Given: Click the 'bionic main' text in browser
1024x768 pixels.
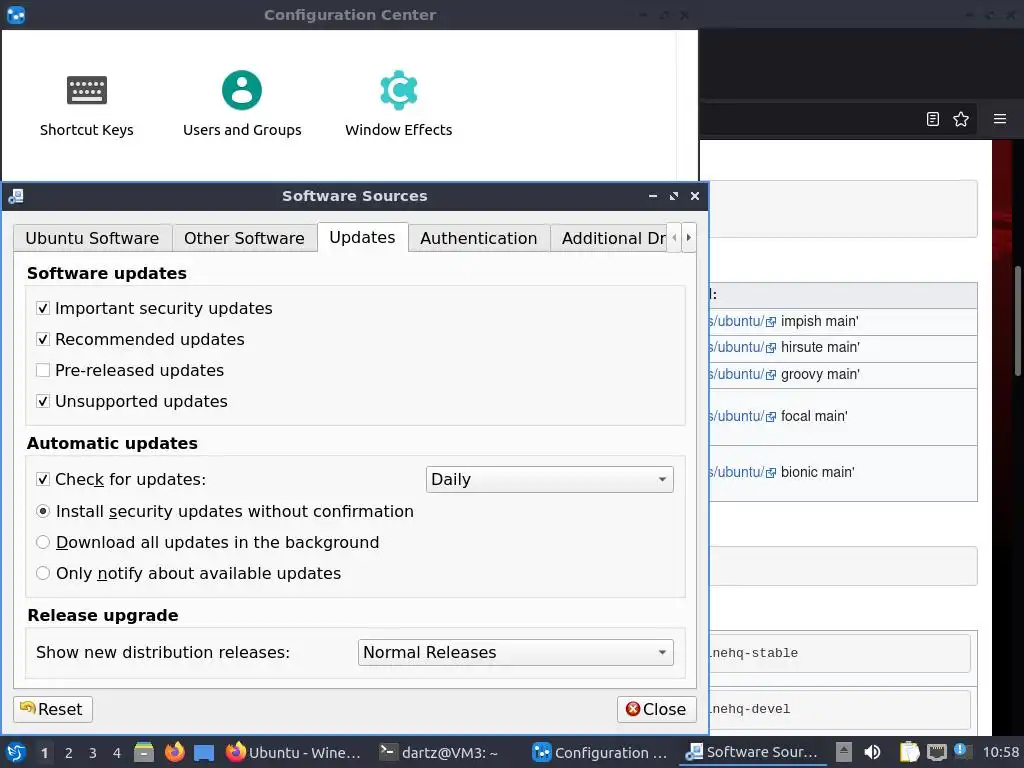Looking at the screenshot, I should (x=818, y=472).
